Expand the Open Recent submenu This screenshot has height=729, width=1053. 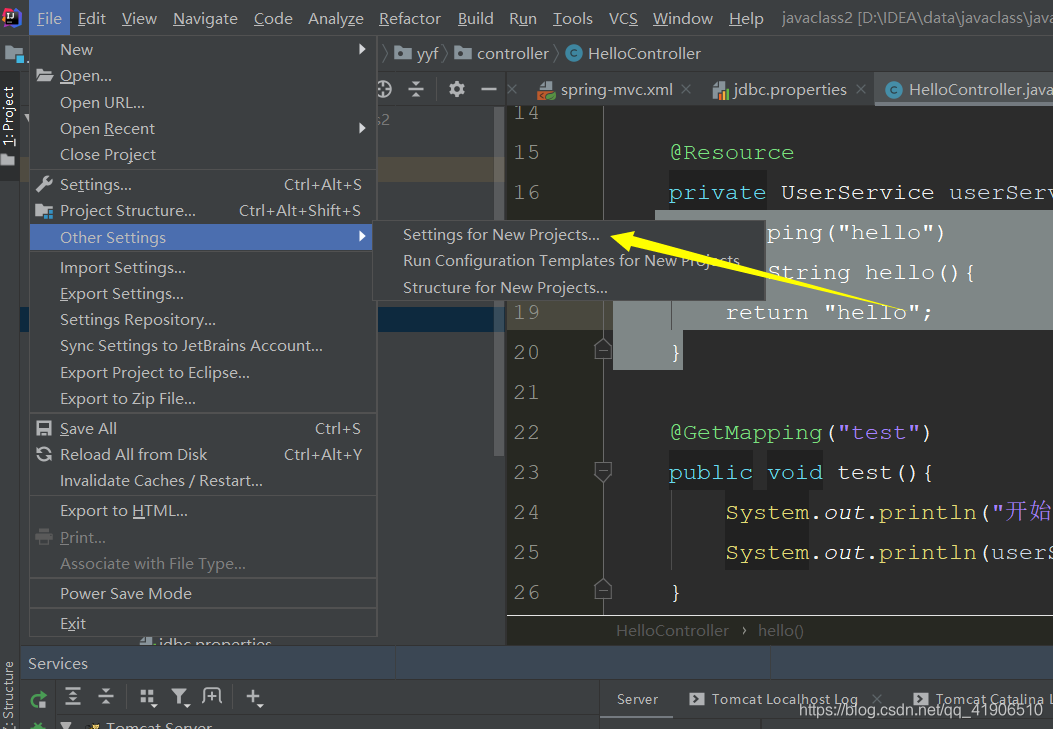(x=203, y=128)
